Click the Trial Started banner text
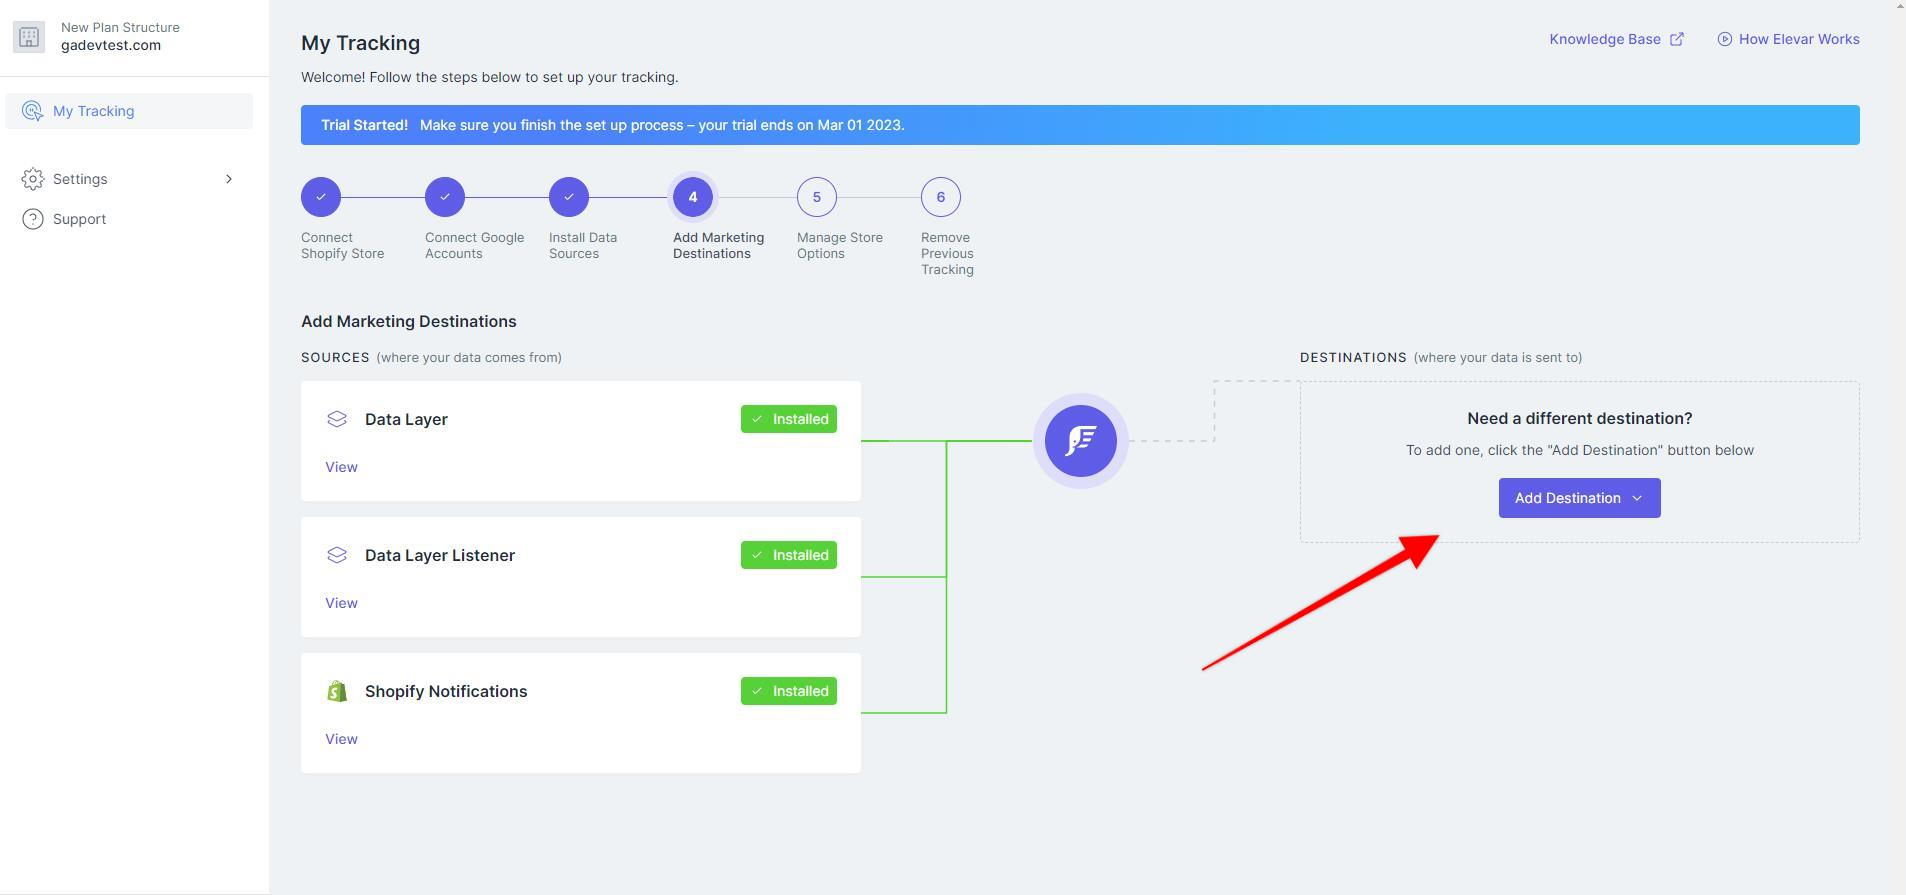This screenshot has width=1906, height=895. (613, 125)
